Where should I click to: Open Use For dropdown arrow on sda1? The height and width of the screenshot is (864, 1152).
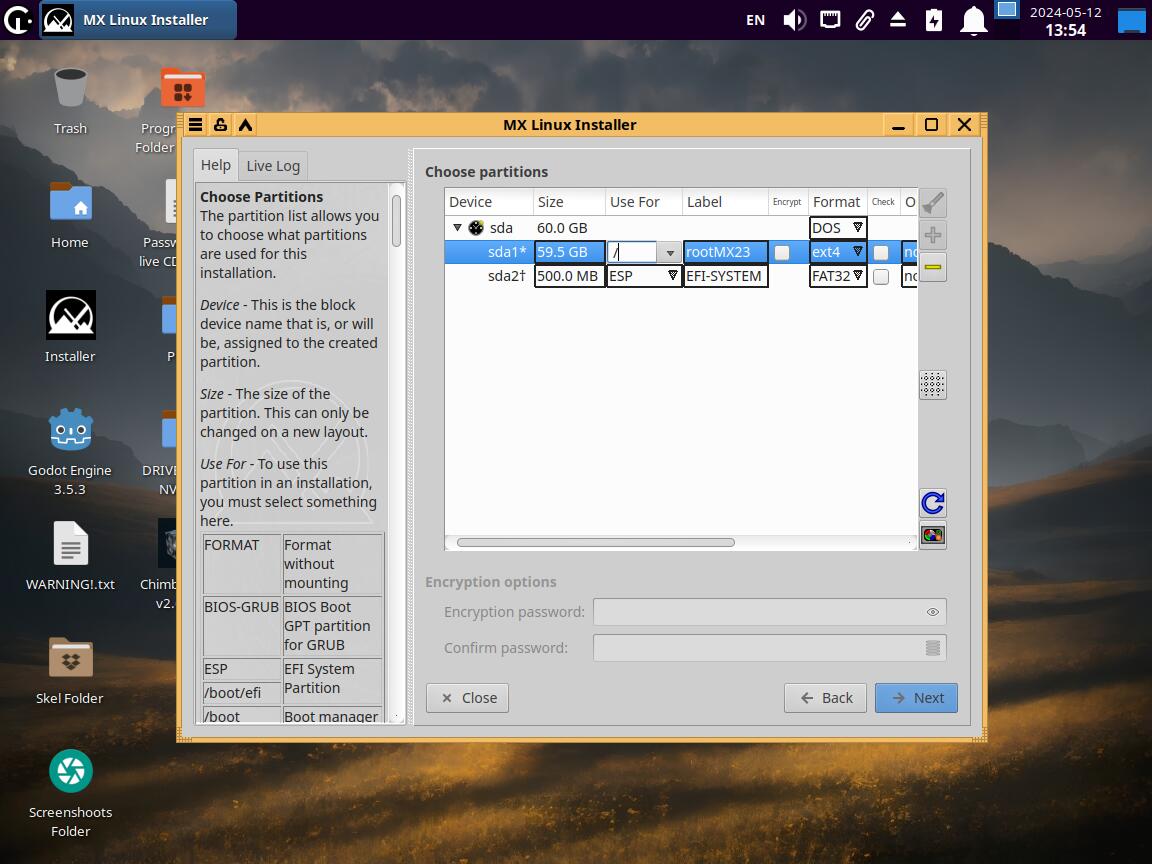coord(669,253)
